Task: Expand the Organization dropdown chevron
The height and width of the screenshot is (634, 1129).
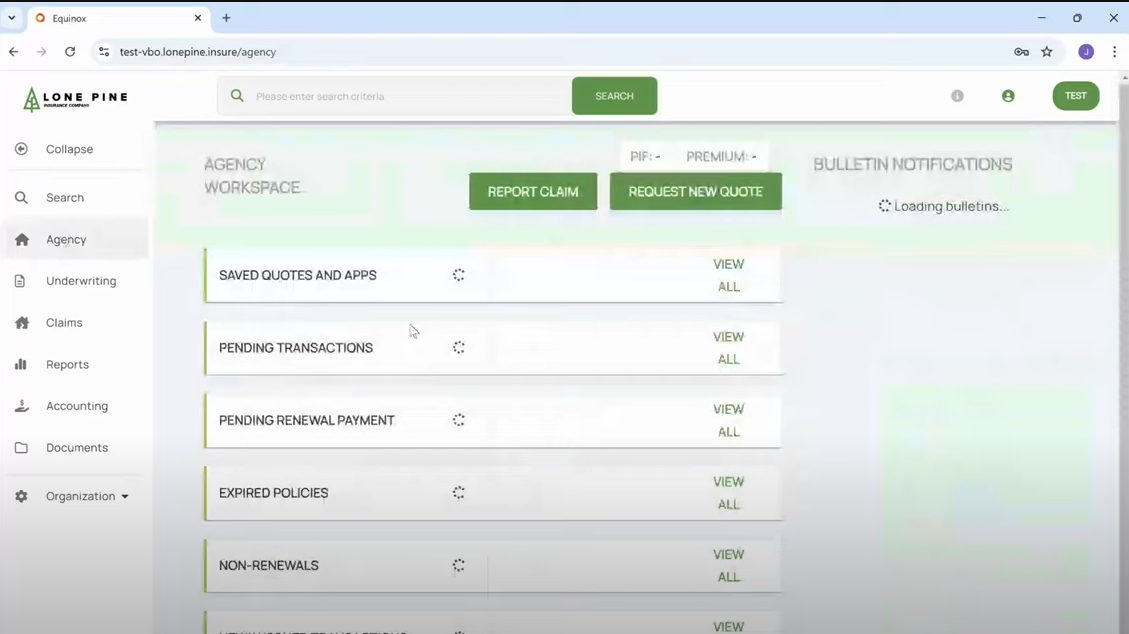Action: (x=125, y=495)
